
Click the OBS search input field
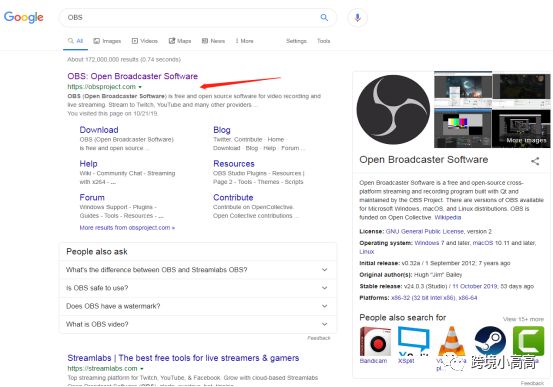click(x=190, y=17)
